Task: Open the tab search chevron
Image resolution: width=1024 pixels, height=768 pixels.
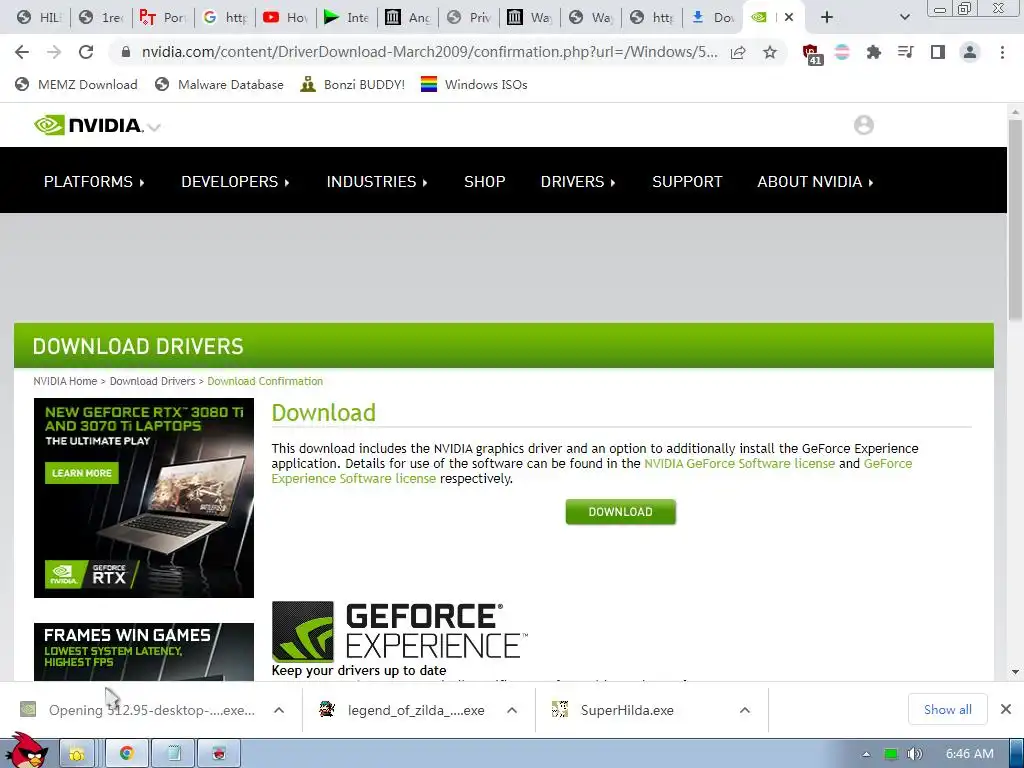Action: click(904, 17)
